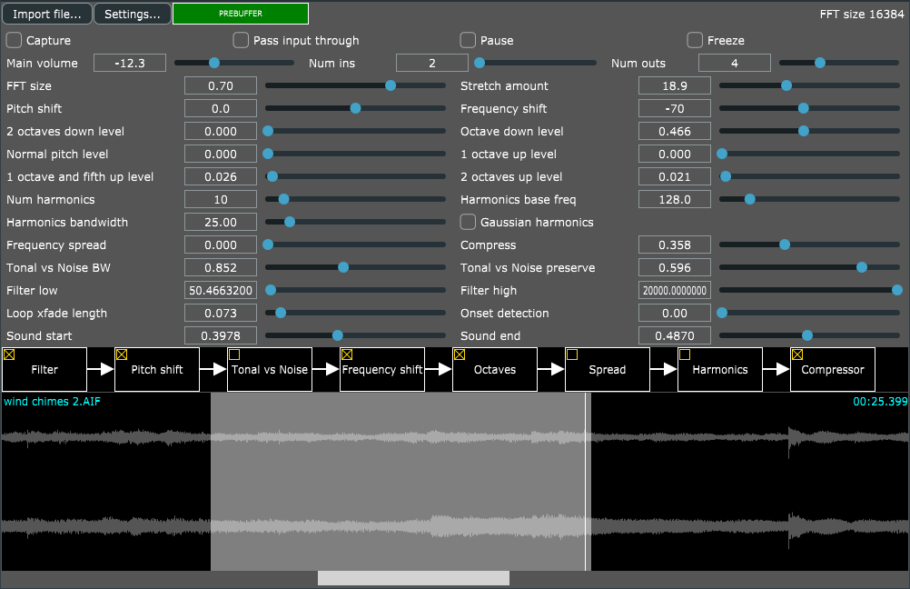The height and width of the screenshot is (589, 910).
Task: Enable the Capture checkbox
Action: [x=13, y=40]
